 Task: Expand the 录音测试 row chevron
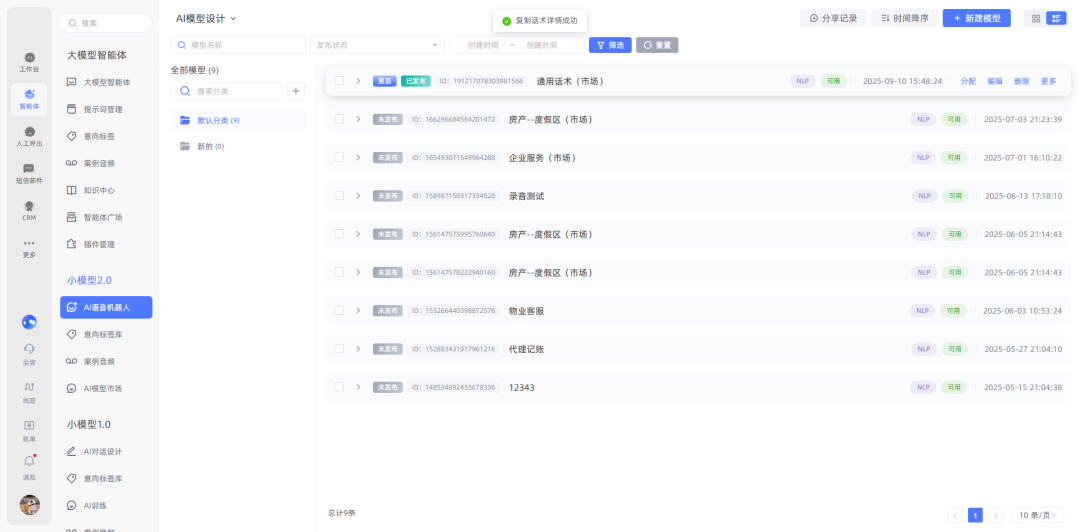click(358, 196)
